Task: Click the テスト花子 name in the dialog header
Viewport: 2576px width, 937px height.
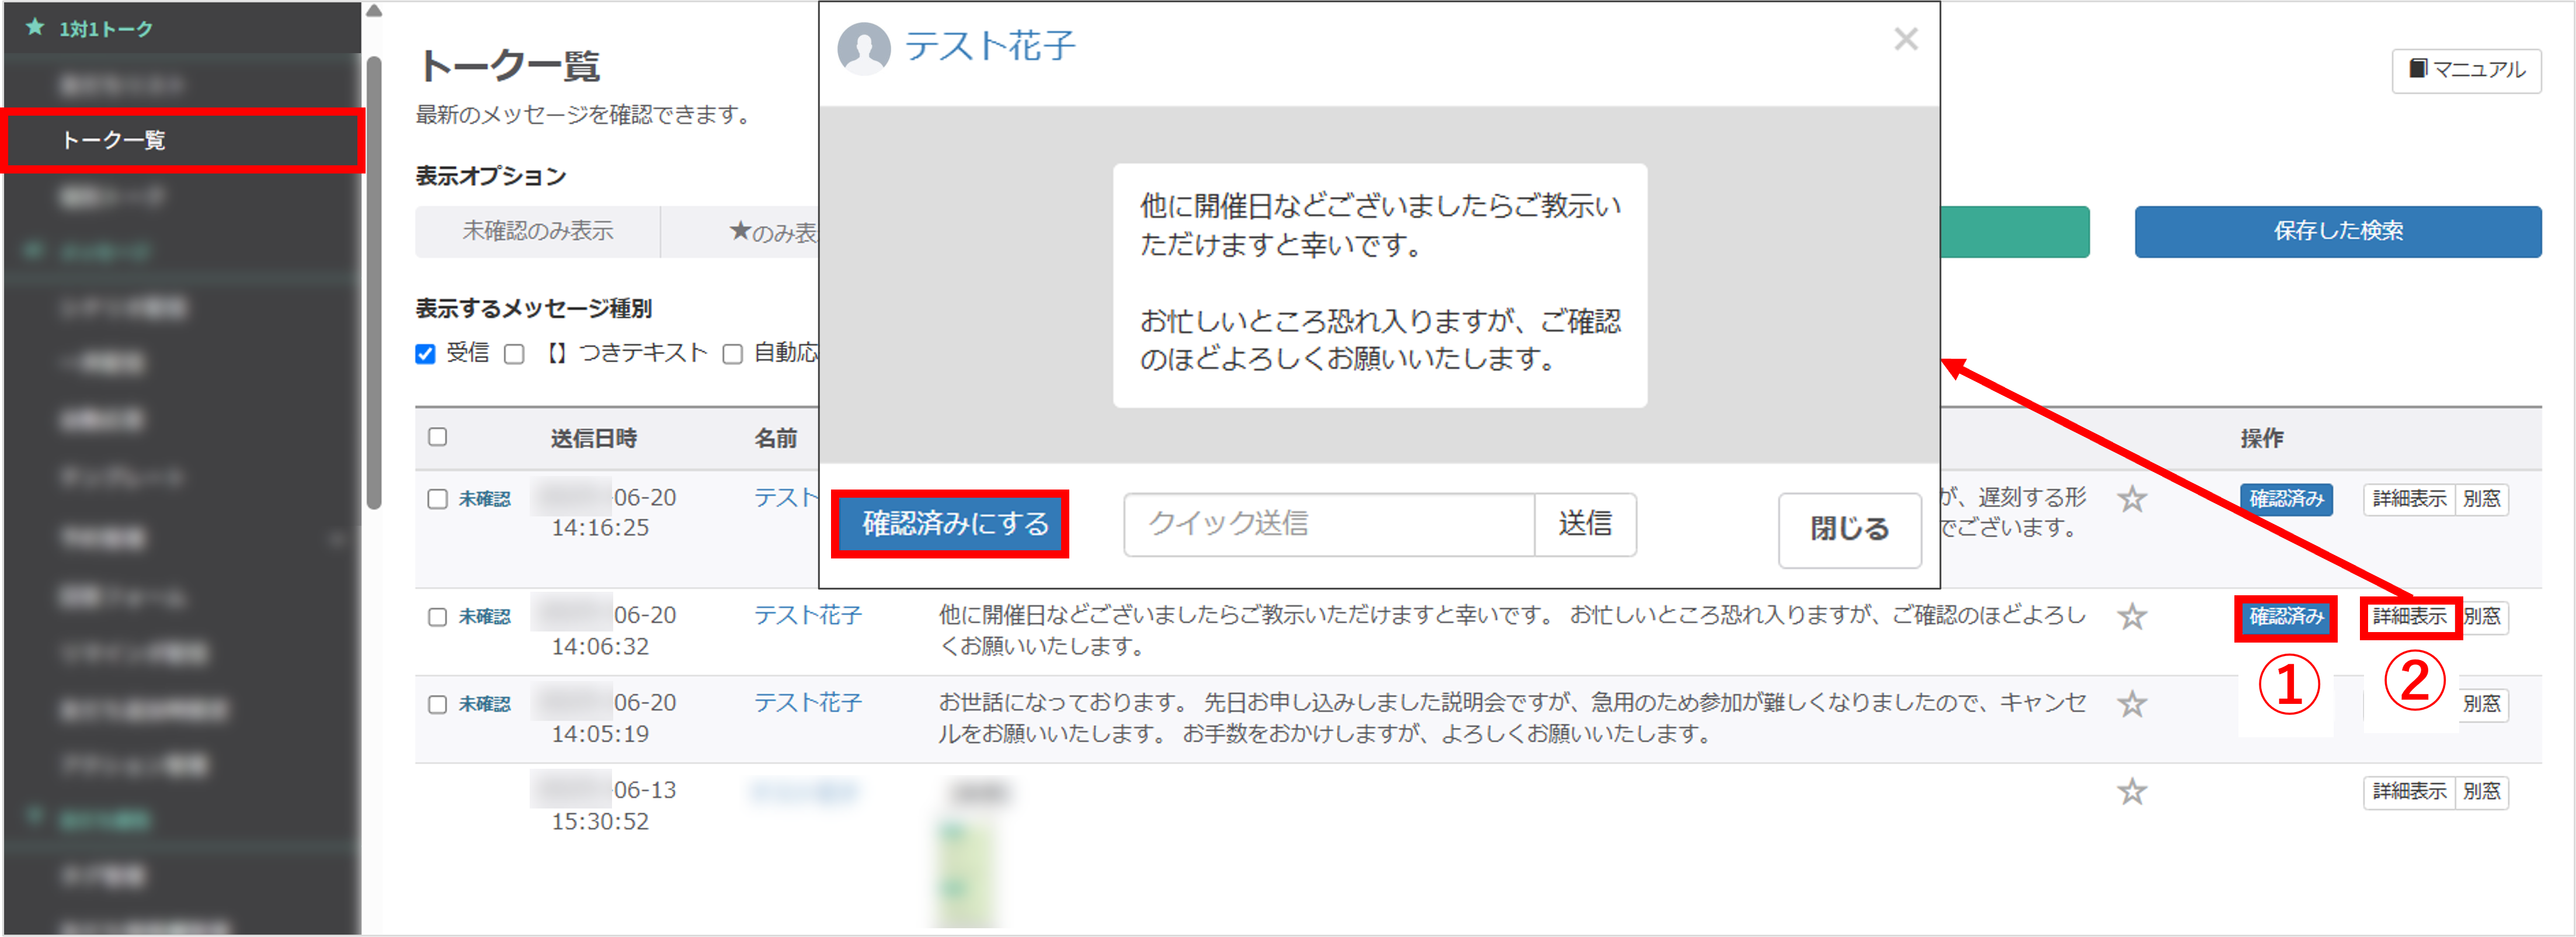Action: tap(990, 46)
